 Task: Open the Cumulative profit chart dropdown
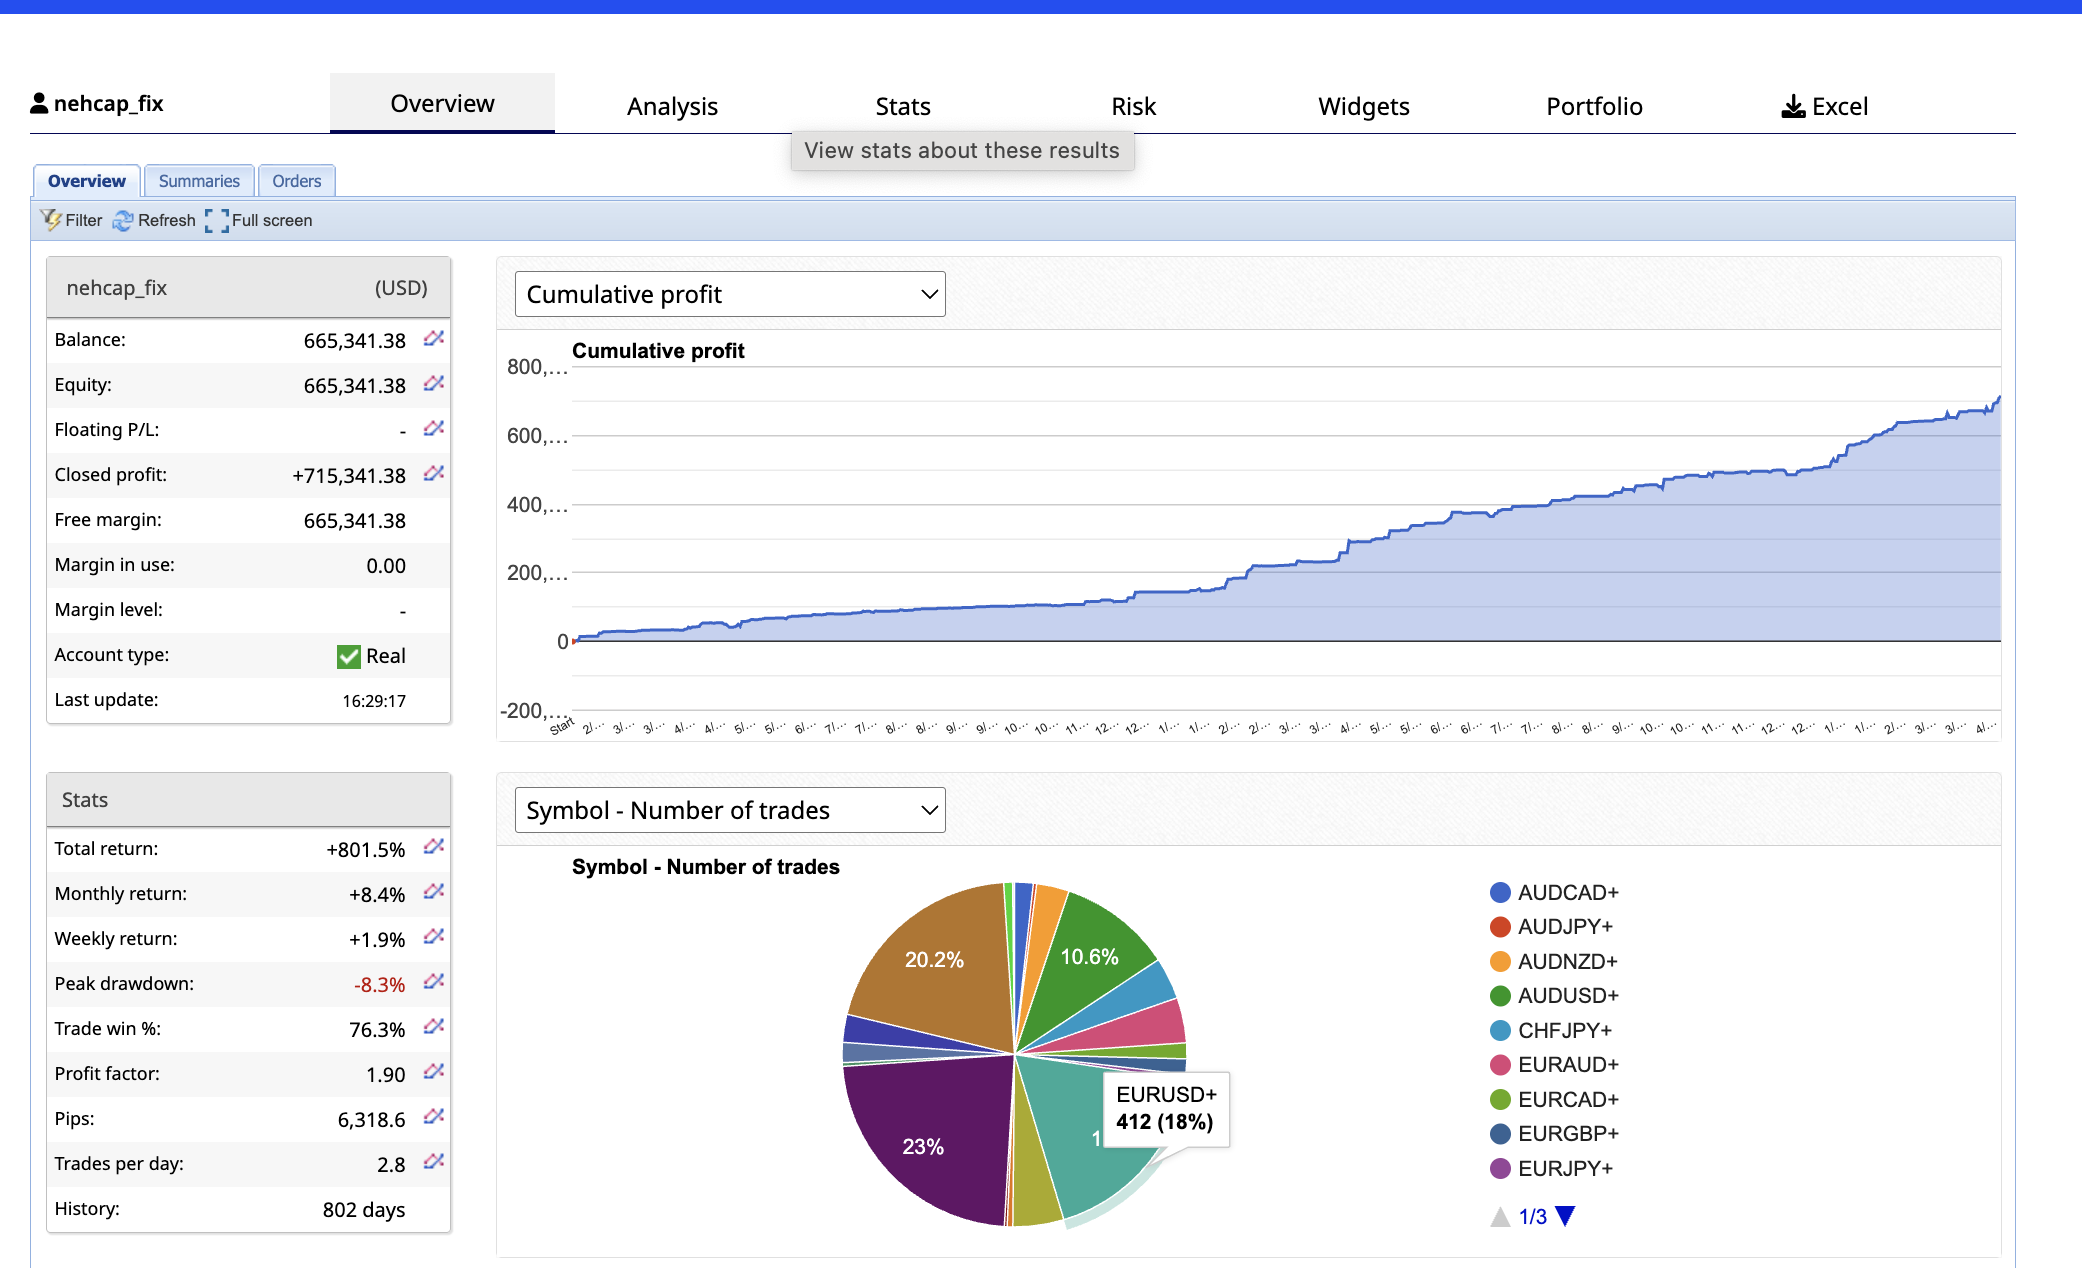click(x=730, y=294)
